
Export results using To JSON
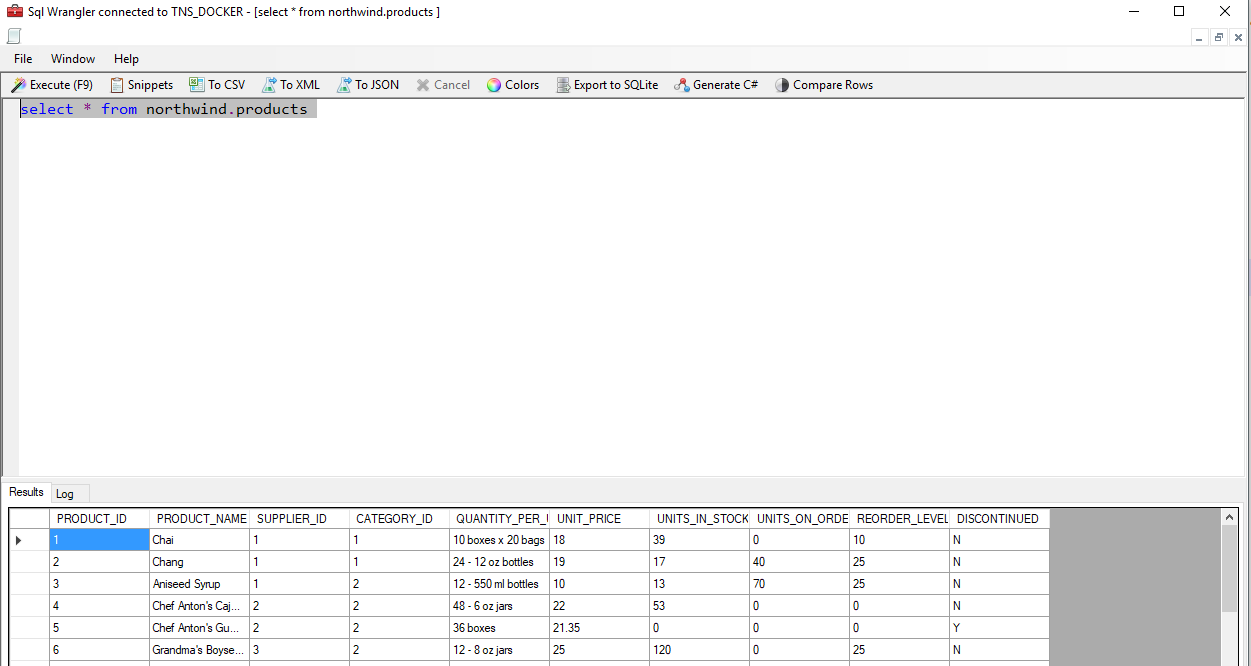[367, 85]
